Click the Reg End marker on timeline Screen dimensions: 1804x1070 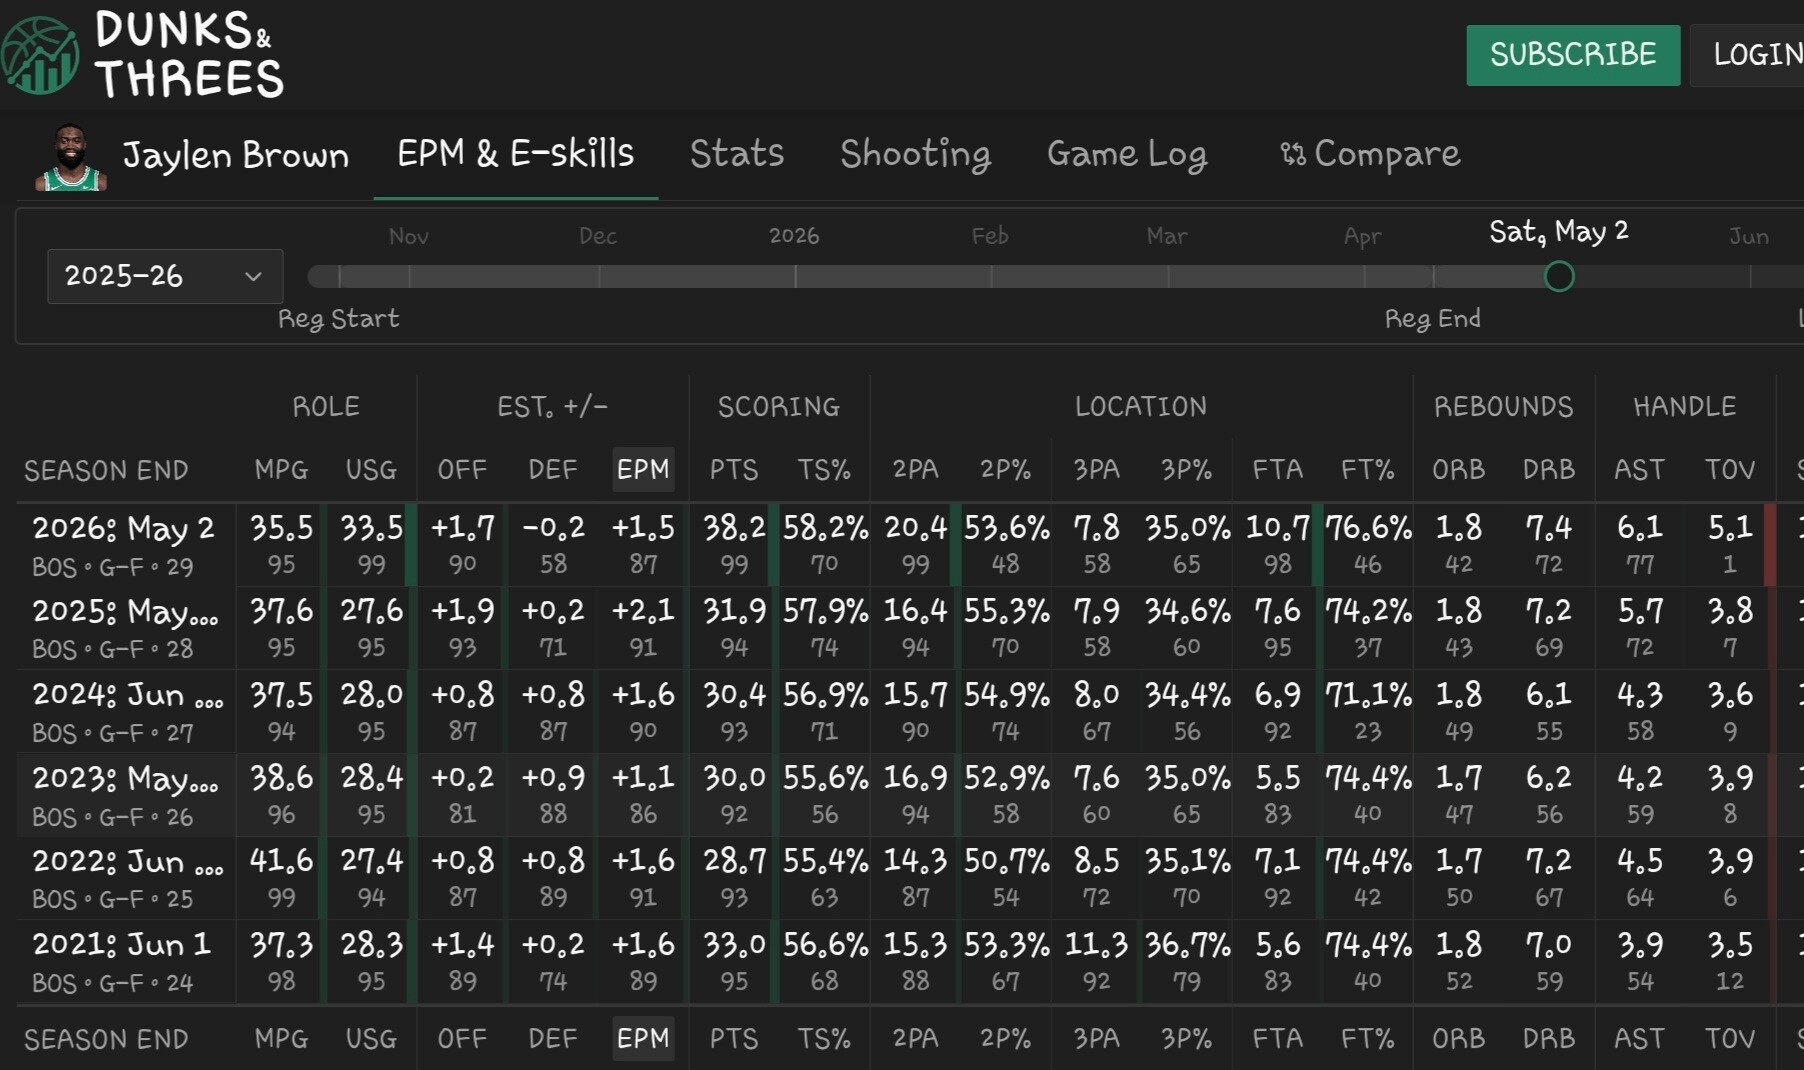pos(1432,318)
